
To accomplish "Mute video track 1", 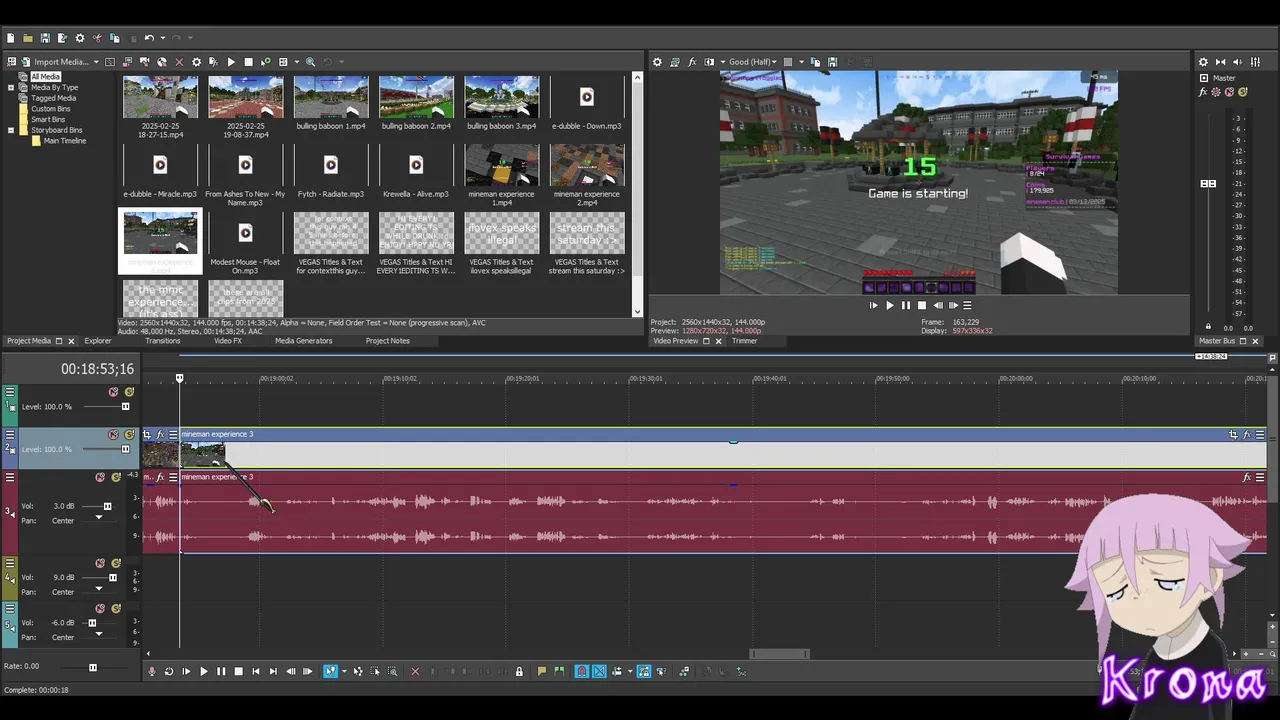I will (x=113, y=392).
